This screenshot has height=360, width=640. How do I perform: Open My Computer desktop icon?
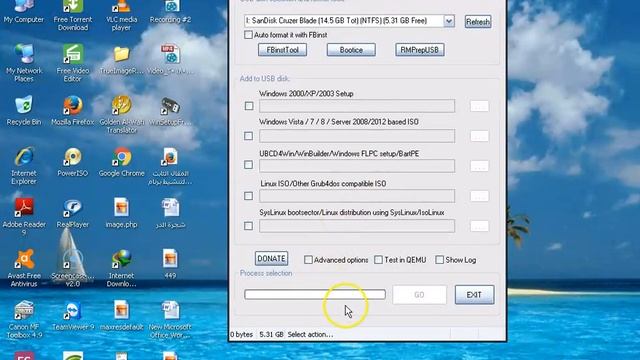click(x=24, y=12)
